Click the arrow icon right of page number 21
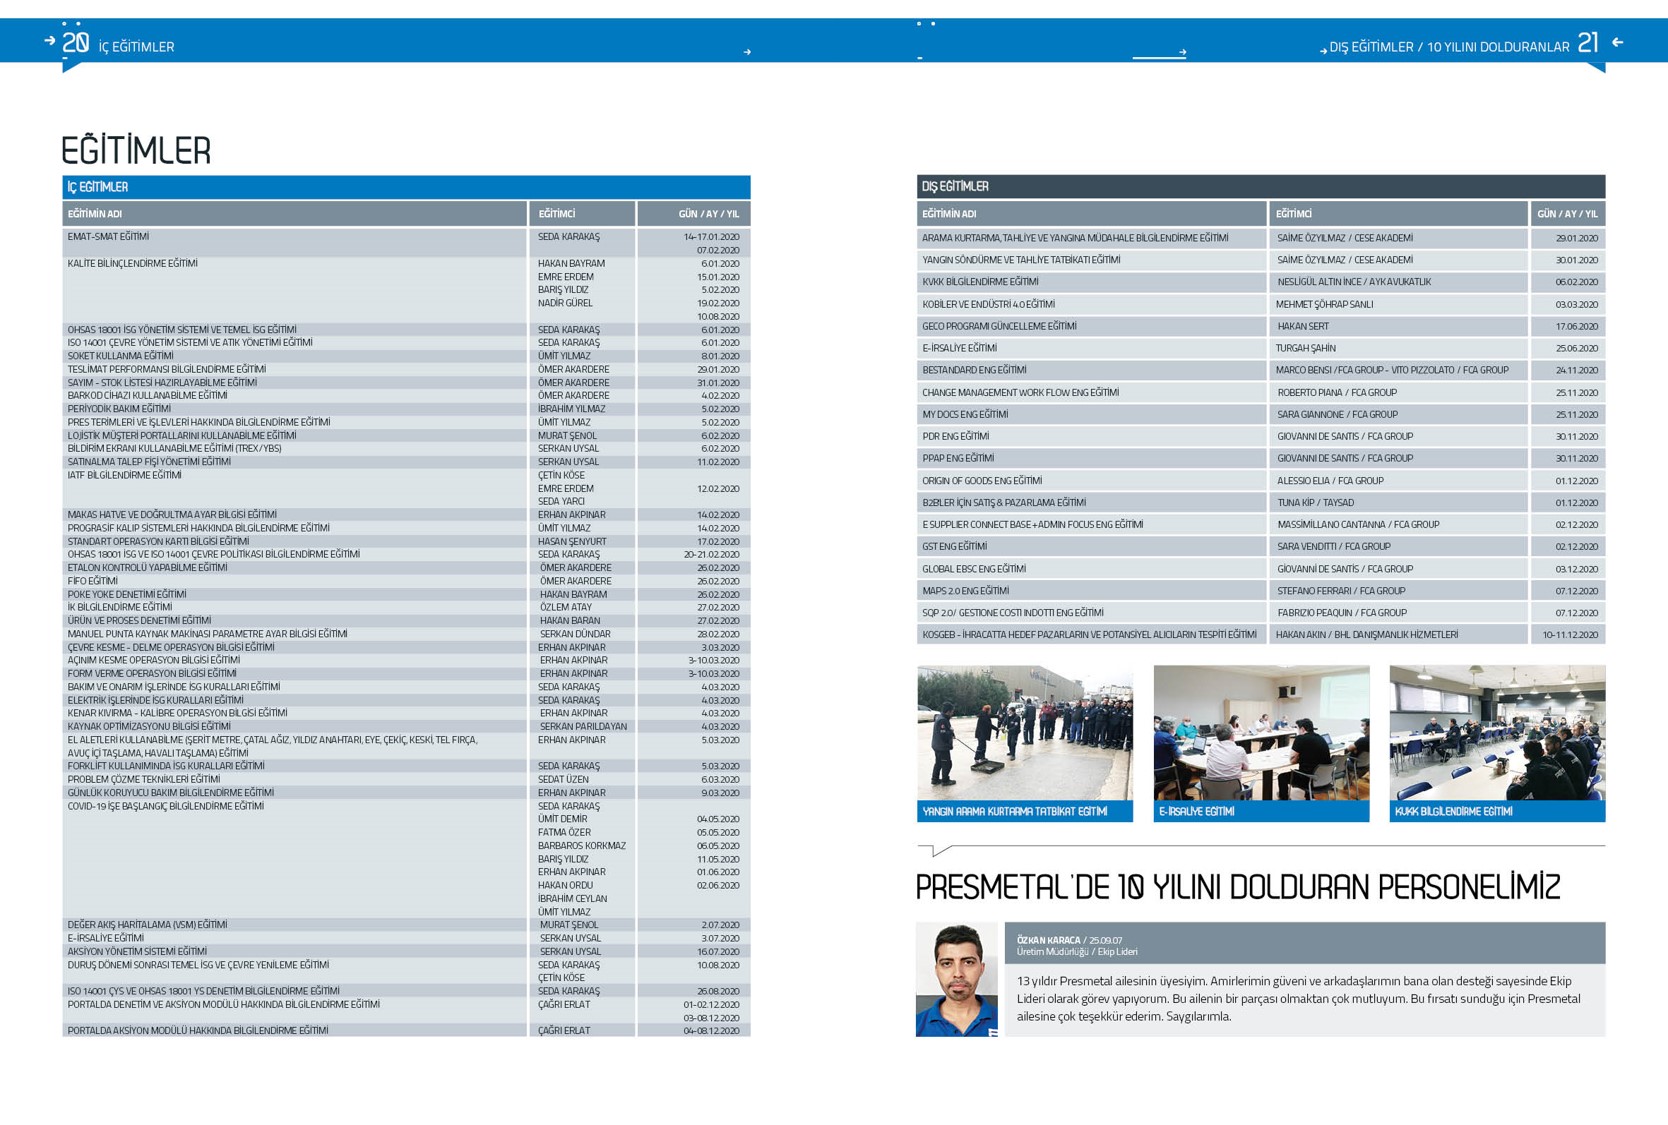1668x1125 pixels. [x=1617, y=42]
